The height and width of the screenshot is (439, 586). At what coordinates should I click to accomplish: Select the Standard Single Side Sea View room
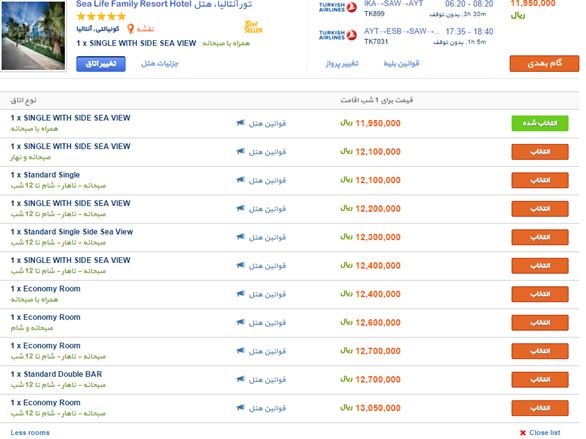point(540,237)
